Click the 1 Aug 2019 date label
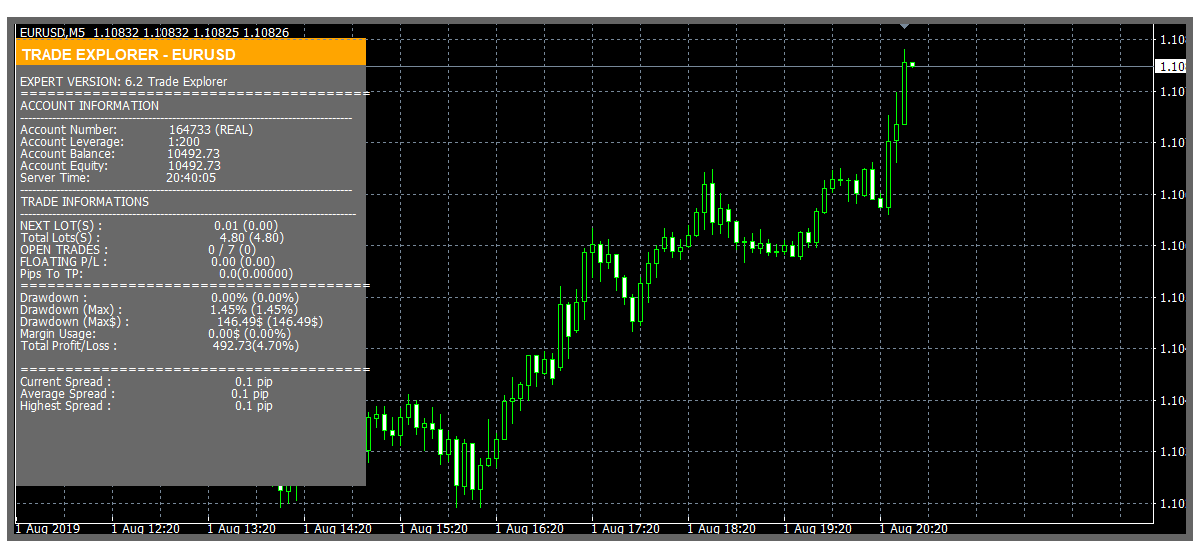Screen dimensions: 1200x558 [x=48, y=529]
